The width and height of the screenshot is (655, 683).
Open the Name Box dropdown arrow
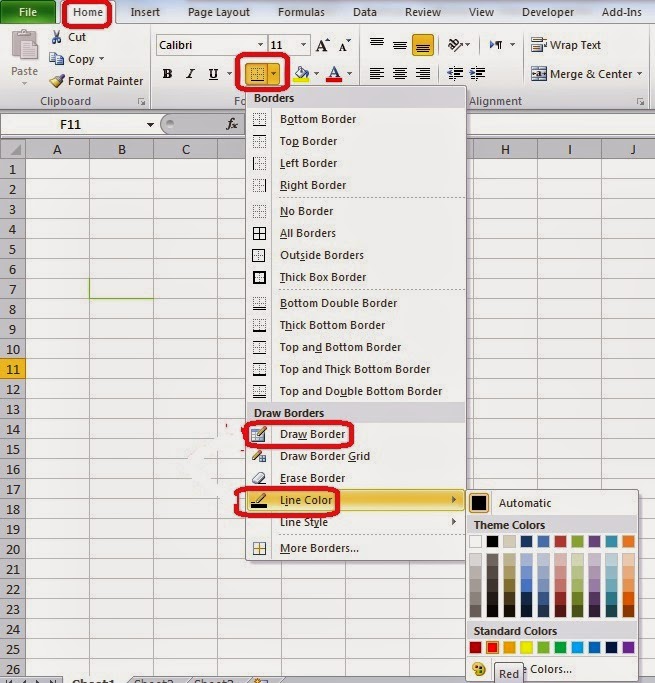coord(150,125)
